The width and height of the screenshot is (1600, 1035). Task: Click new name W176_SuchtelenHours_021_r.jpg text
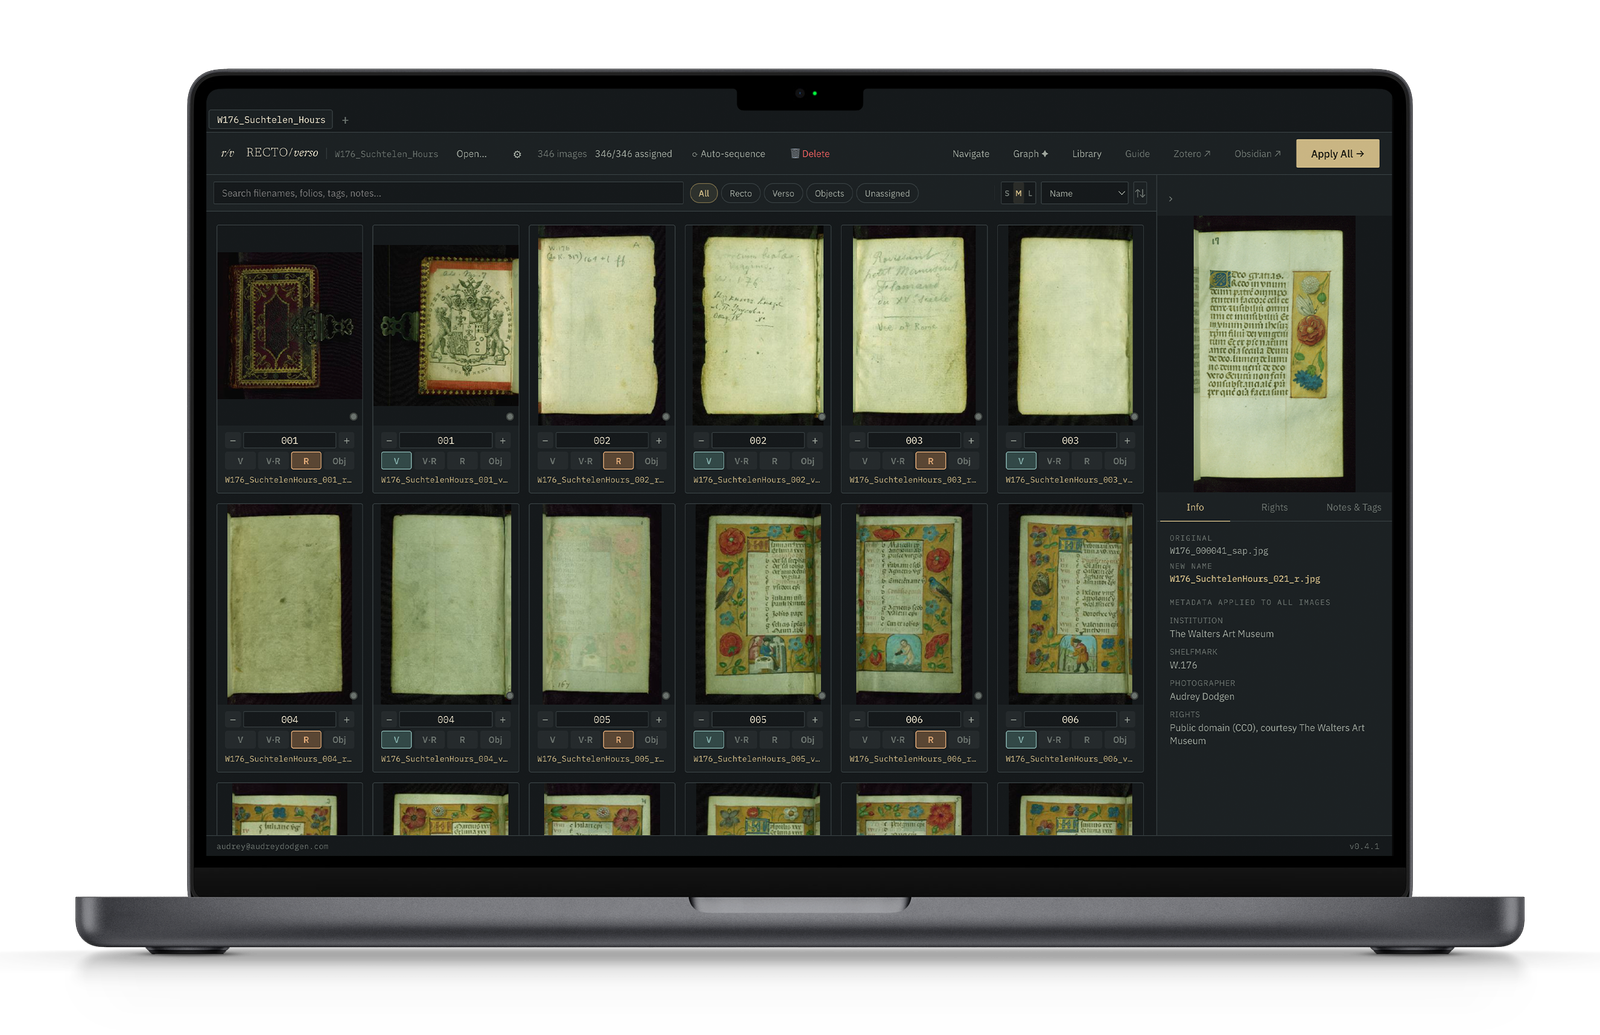click(x=1244, y=579)
